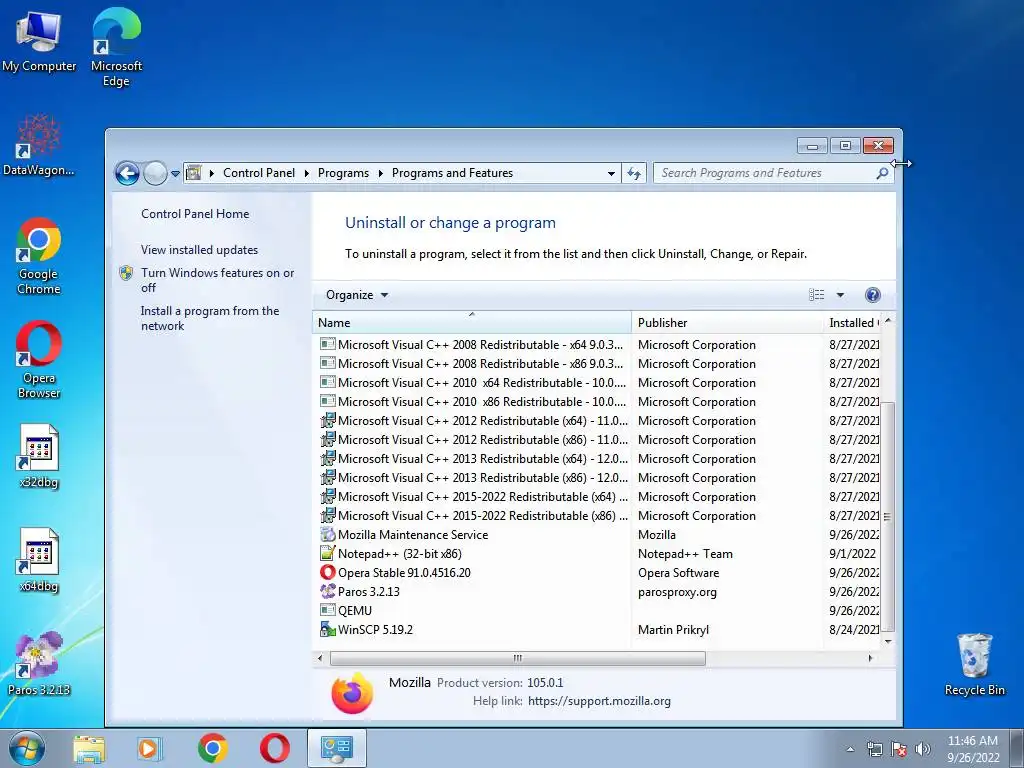The image size is (1024, 768).
Task: Open Install a program from the network
Action: 210,318
